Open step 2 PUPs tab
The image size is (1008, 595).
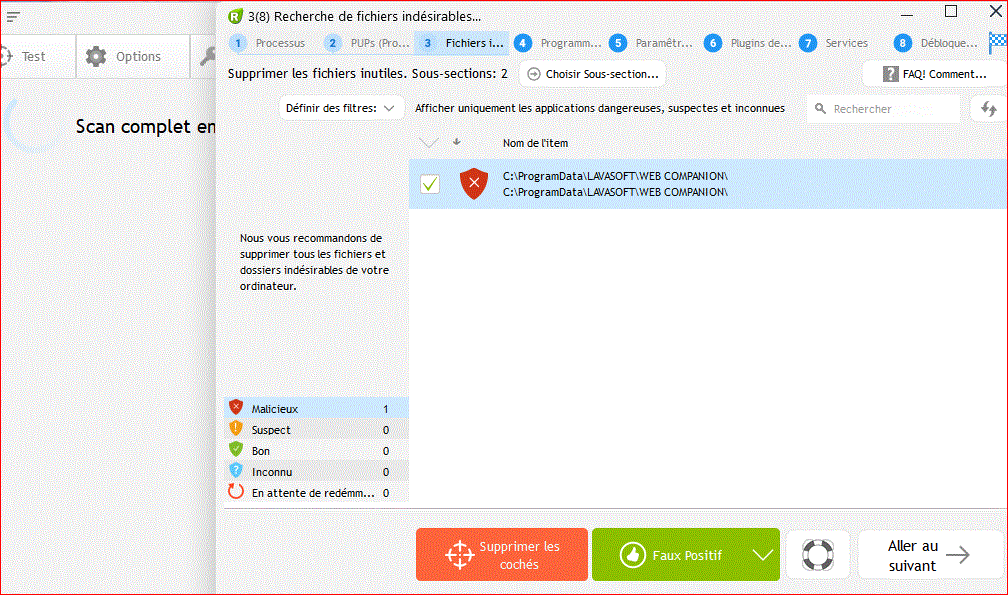pos(367,43)
